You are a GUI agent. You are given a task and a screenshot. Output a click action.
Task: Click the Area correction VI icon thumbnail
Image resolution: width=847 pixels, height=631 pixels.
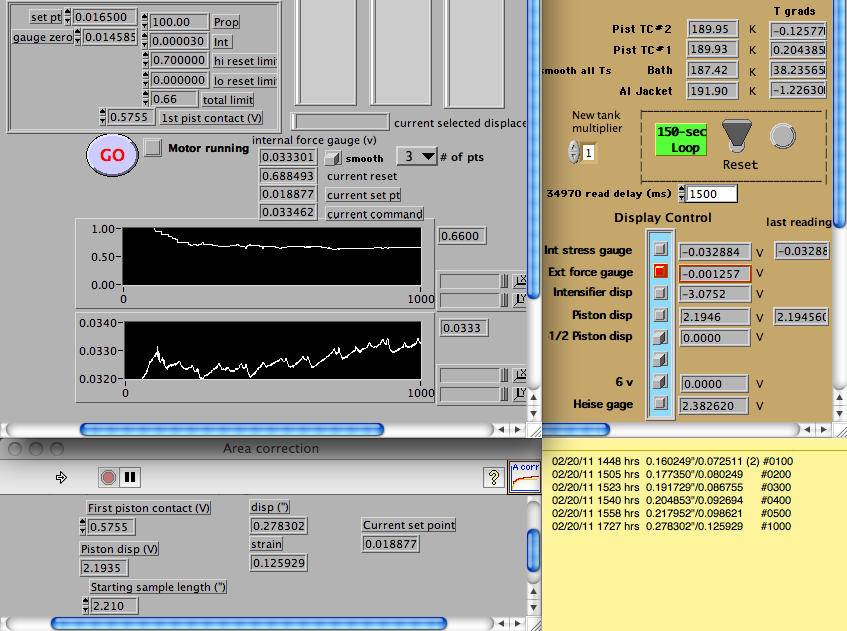(x=524, y=476)
